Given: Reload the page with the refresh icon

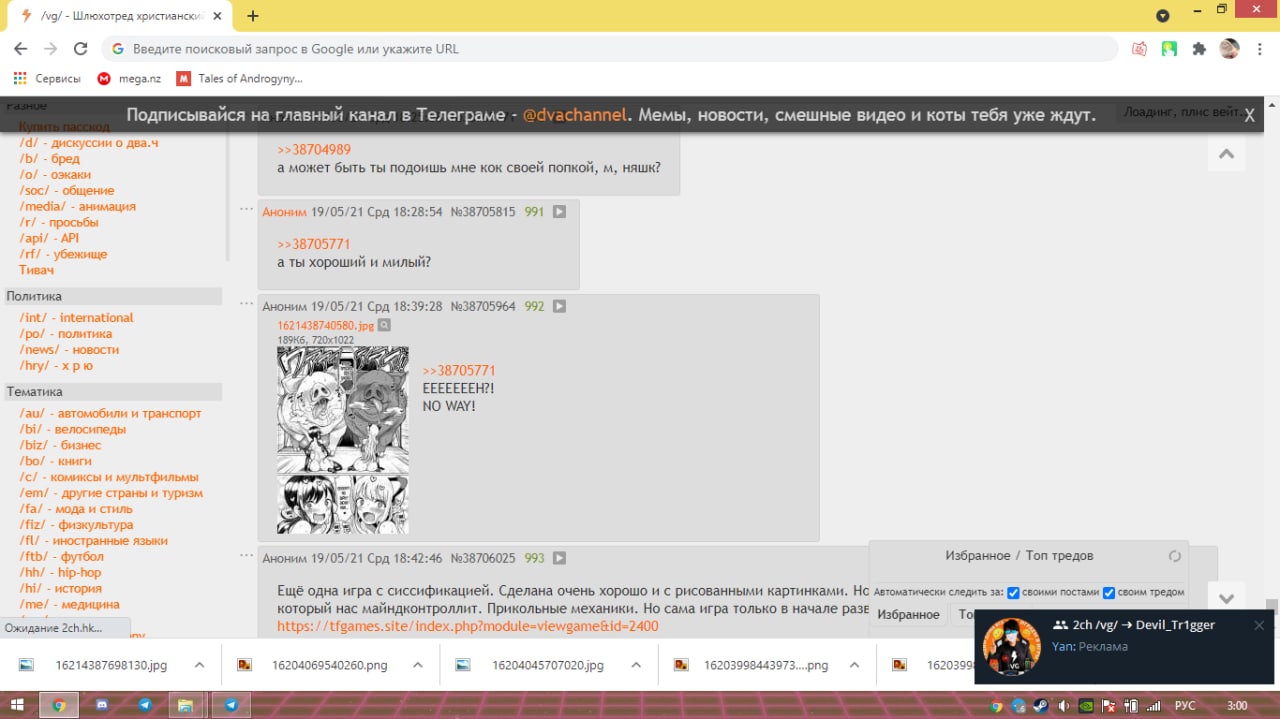Looking at the screenshot, I should pos(81,48).
